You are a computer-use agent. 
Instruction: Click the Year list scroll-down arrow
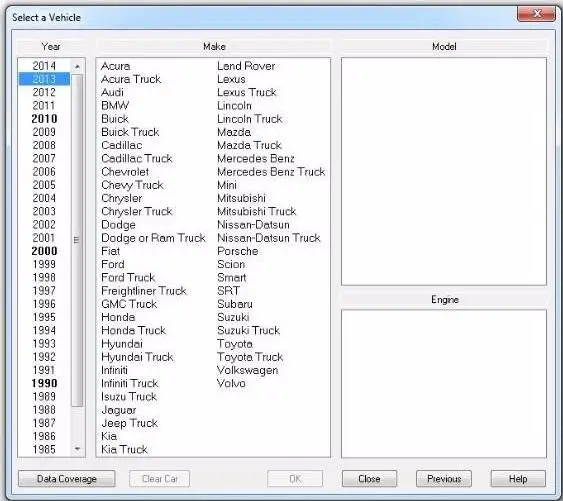click(77, 449)
